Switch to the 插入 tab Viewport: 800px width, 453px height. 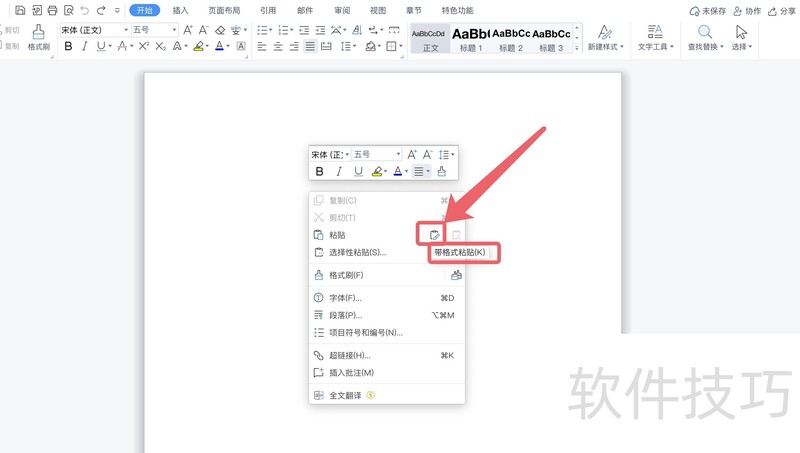(181, 10)
